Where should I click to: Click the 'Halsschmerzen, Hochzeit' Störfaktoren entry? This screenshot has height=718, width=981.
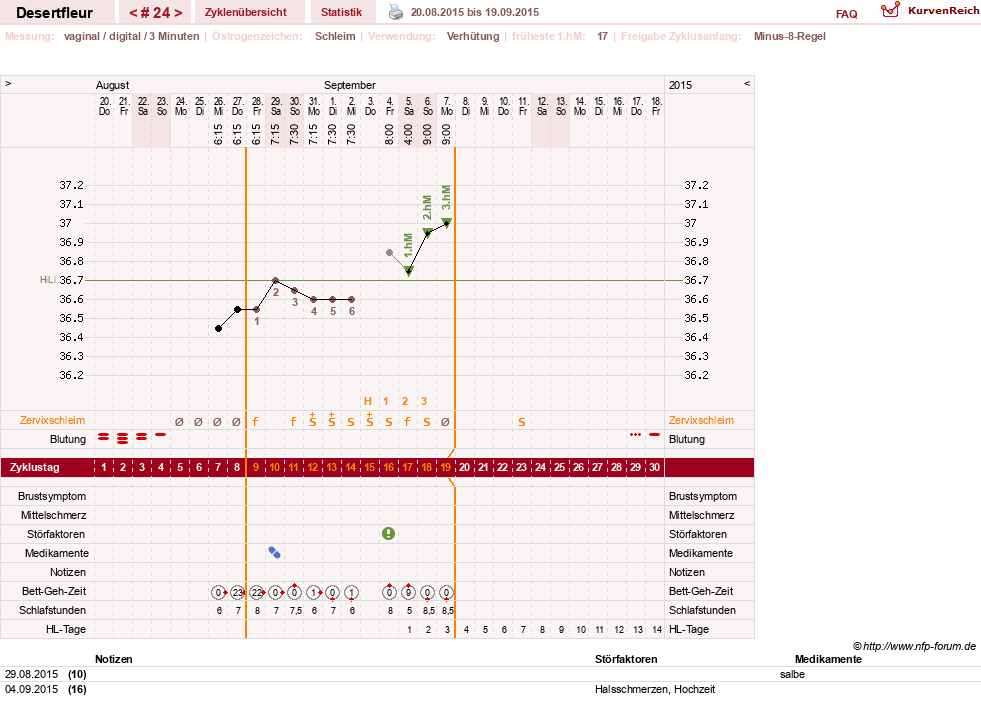point(655,689)
